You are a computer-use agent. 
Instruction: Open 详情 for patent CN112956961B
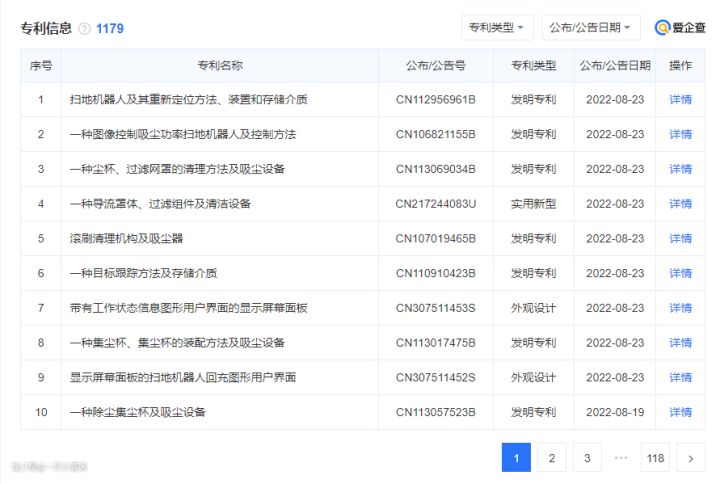coord(680,100)
